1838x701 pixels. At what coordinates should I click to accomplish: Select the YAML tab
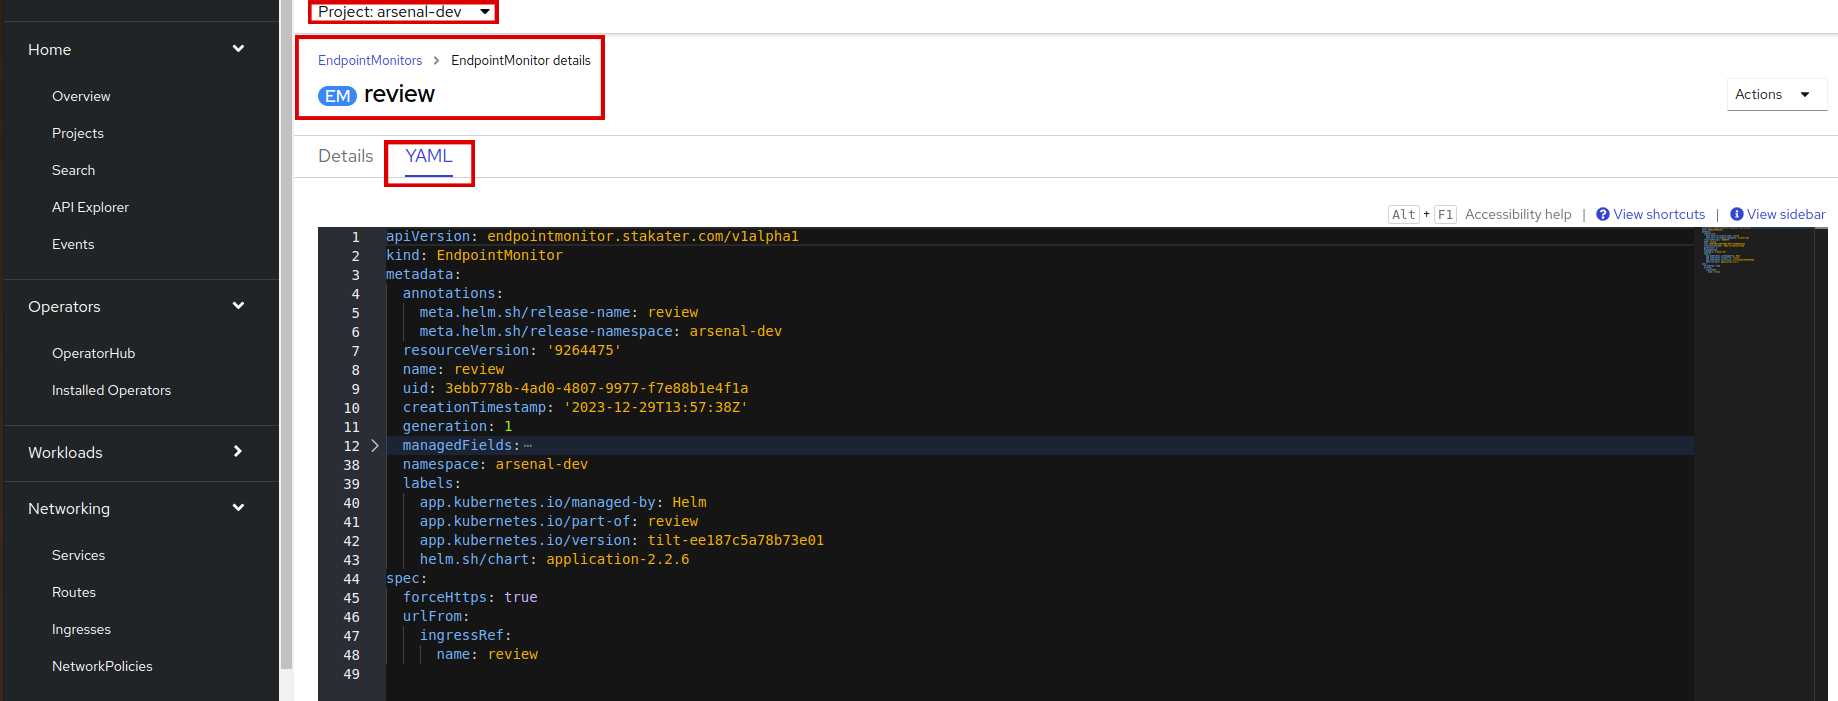[x=429, y=156]
